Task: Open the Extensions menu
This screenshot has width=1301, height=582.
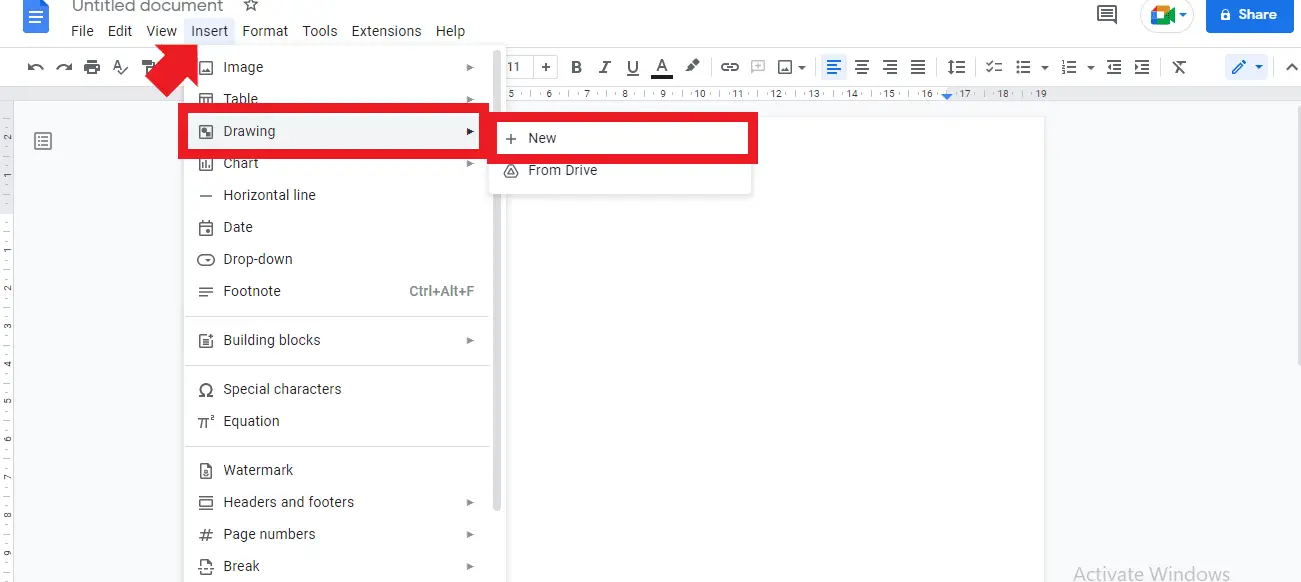Action: pos(386,31)
